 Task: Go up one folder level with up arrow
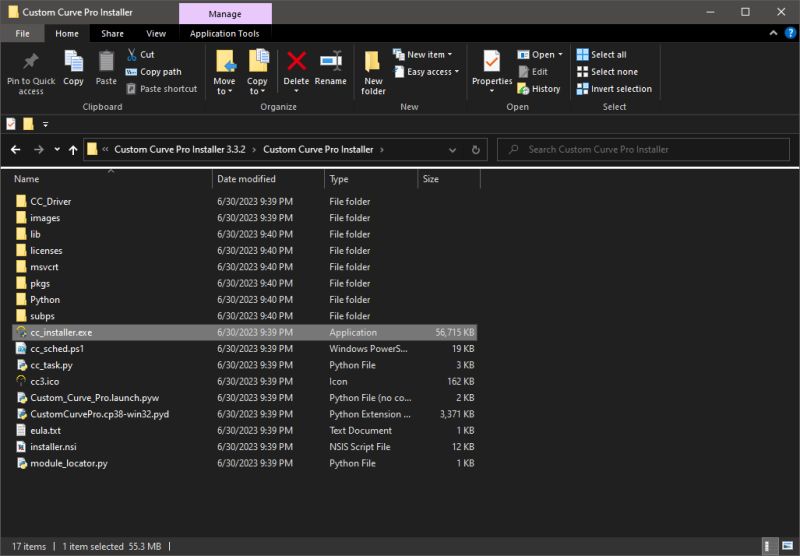[73, 149]
